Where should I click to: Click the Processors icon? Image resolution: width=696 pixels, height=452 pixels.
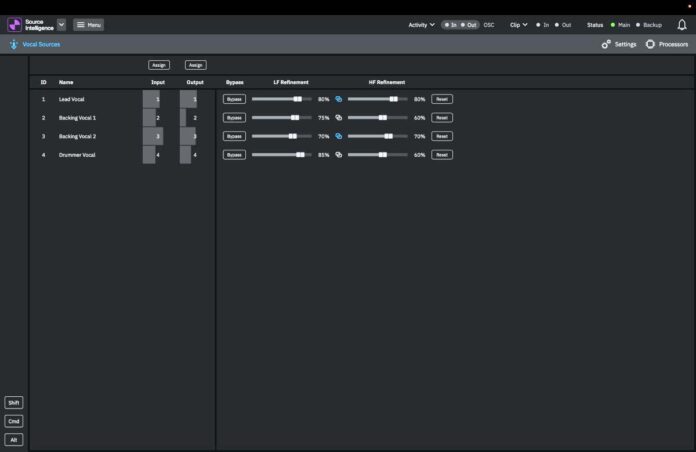[x=650, y=44]
